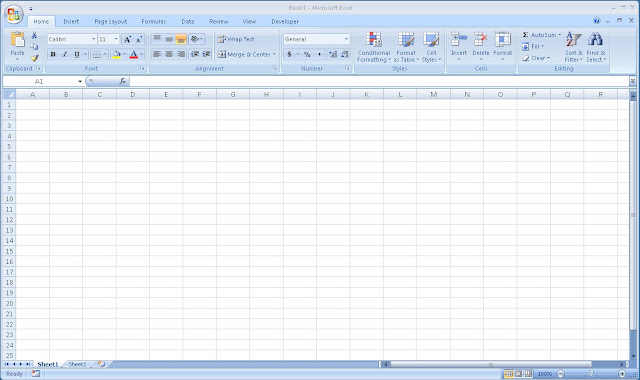
Task: Click the Office Button logo
Action: click(x=13, y=15)
